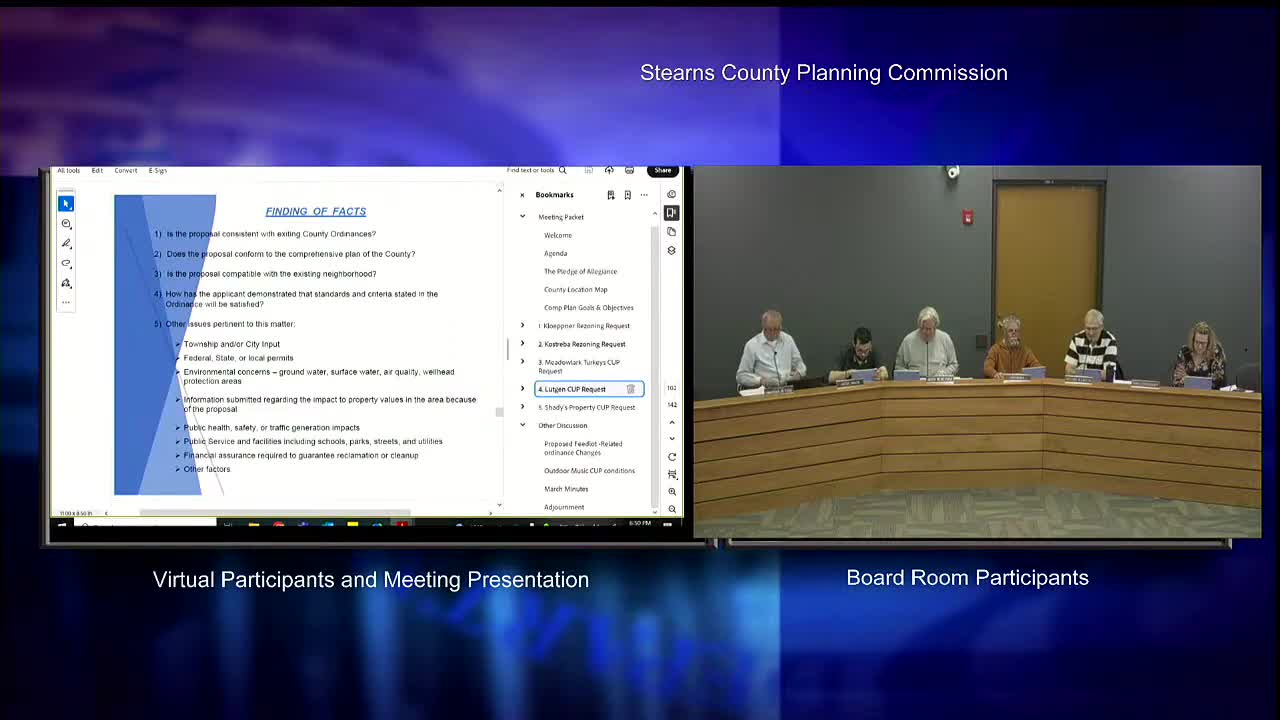Choose the add comment tool

[x=66, y=224]
